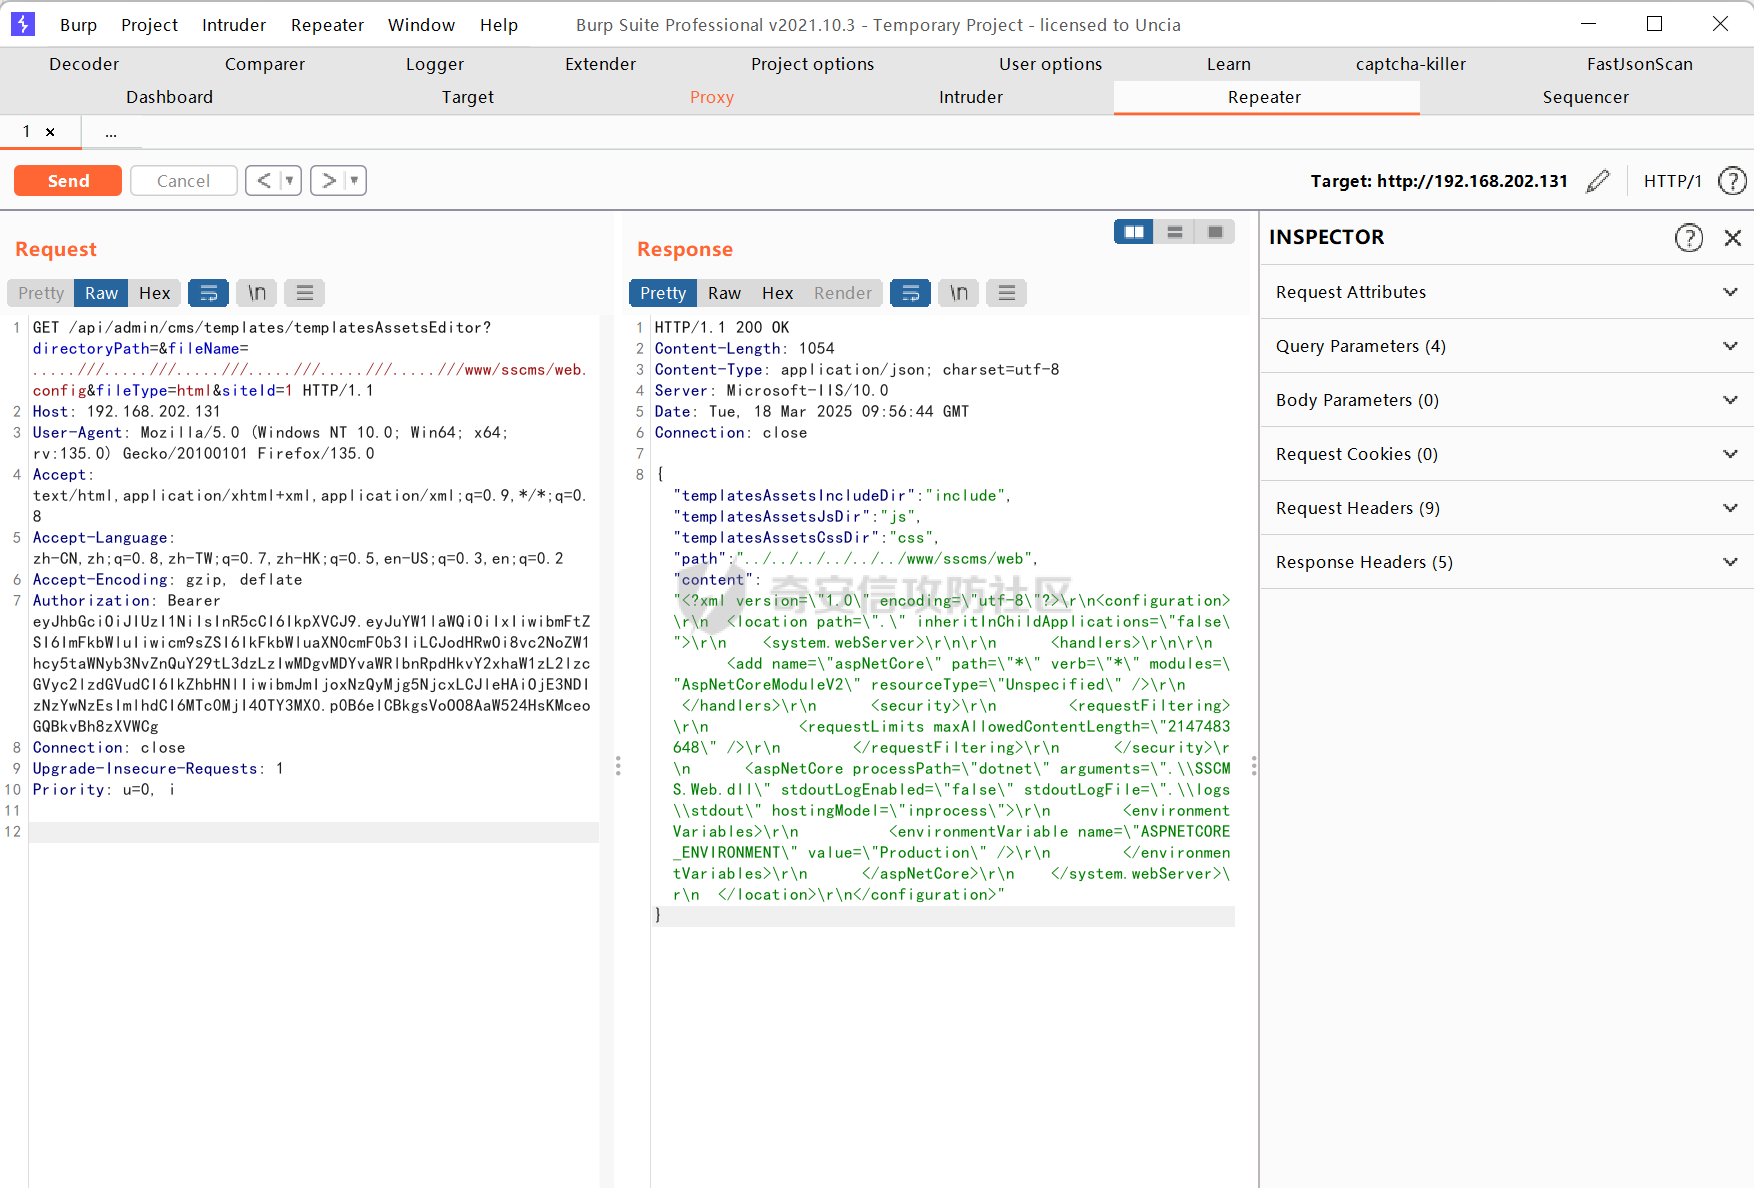Toggle request word wrap icon

(209, 293)
